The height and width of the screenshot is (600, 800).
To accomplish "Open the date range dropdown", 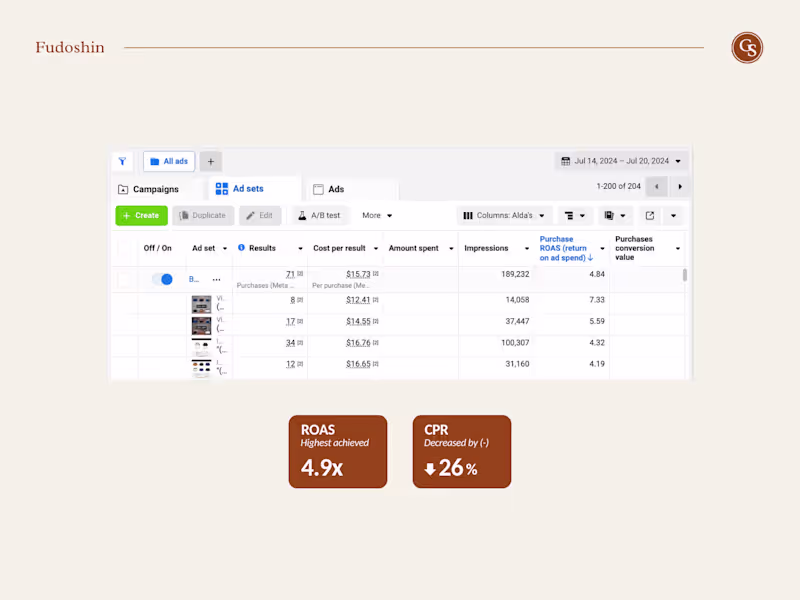I will pos(621,161).
